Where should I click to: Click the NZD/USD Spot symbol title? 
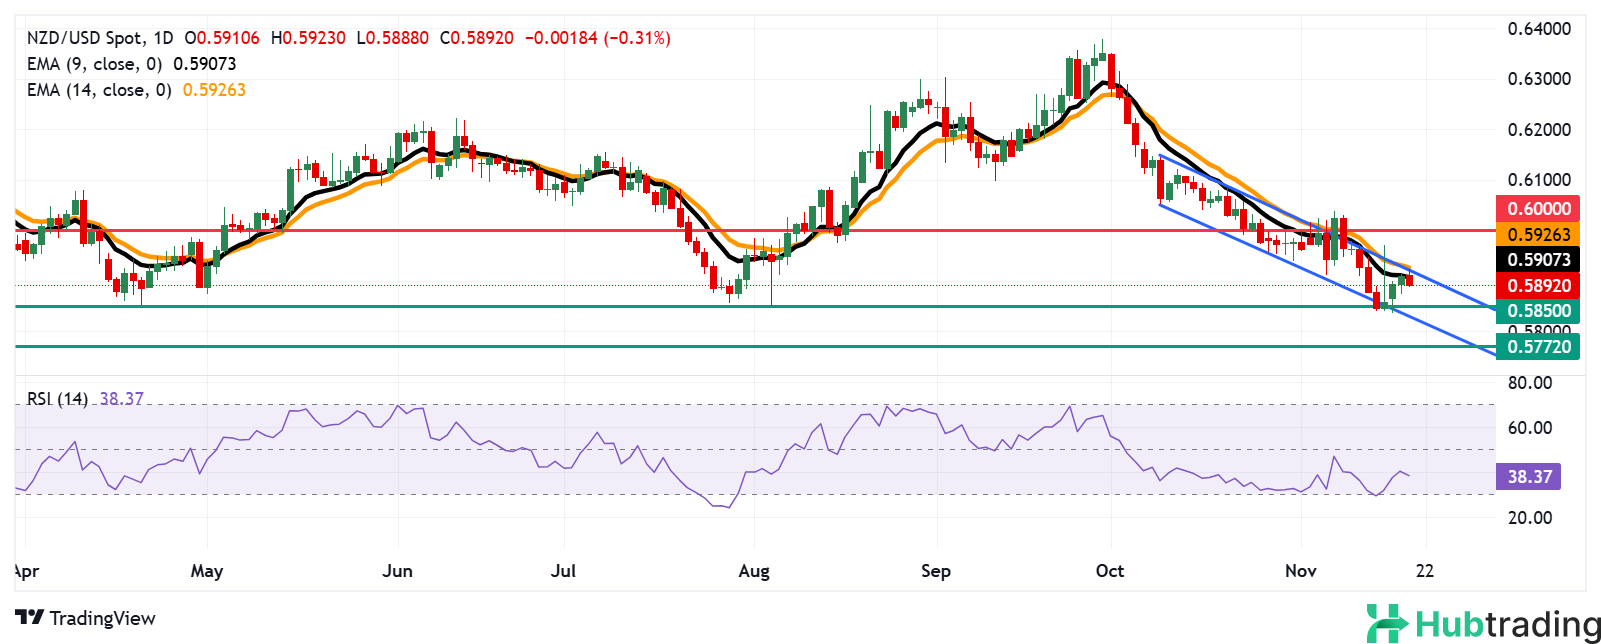point(84,38)
